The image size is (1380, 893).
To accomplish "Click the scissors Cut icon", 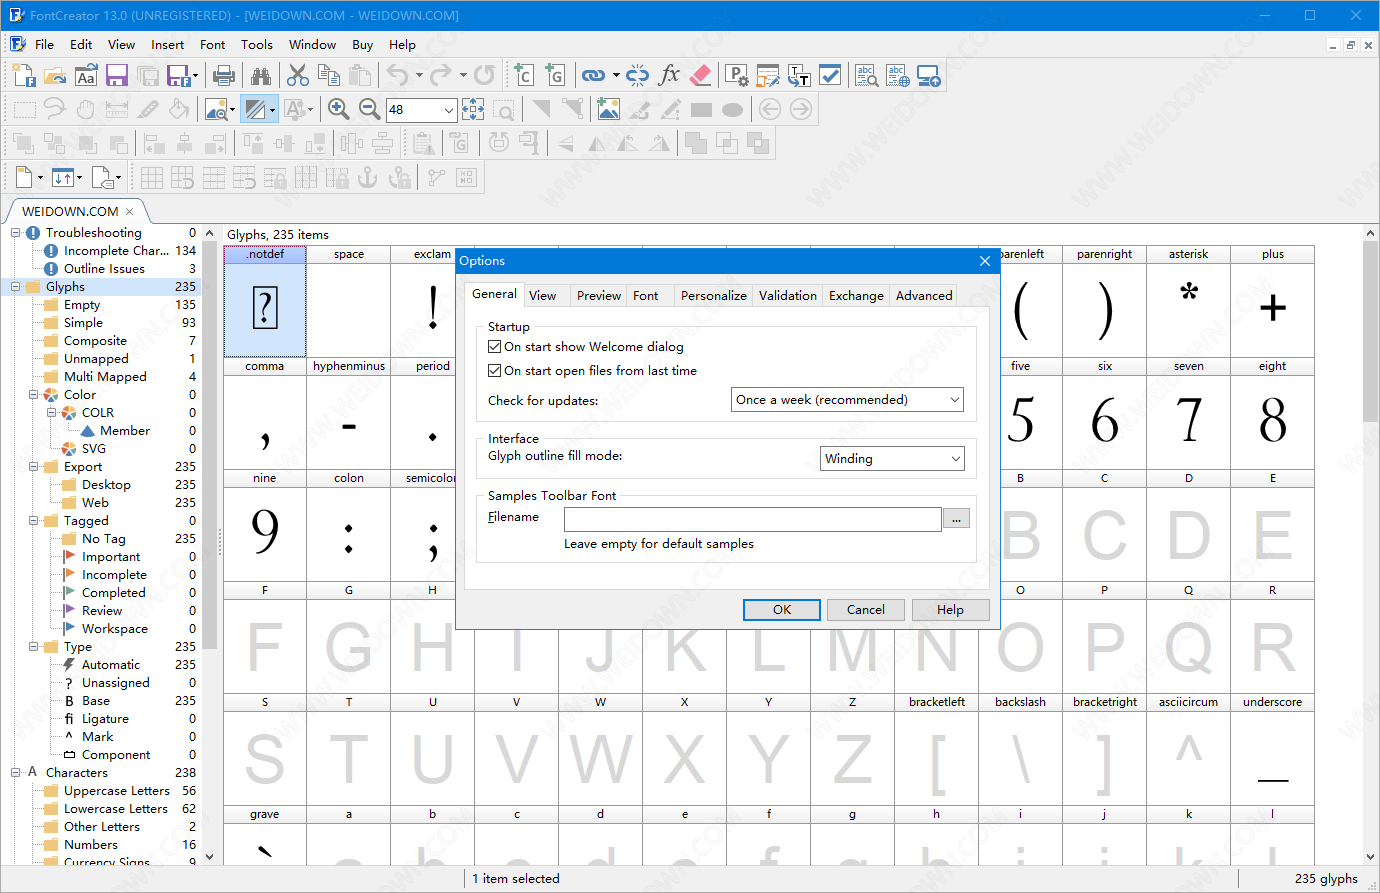I will coord(298,75).
